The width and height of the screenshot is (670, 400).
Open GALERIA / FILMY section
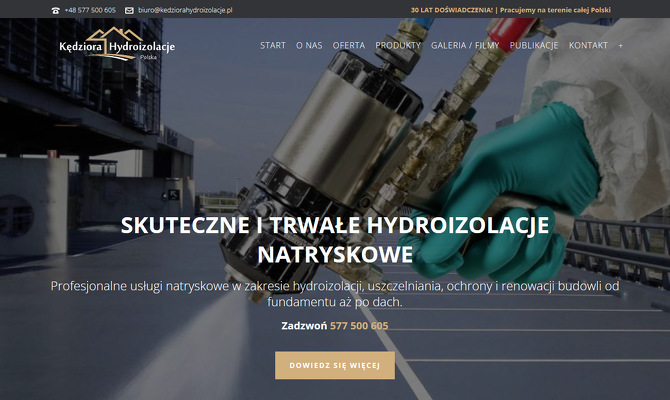tap(465, 45)
